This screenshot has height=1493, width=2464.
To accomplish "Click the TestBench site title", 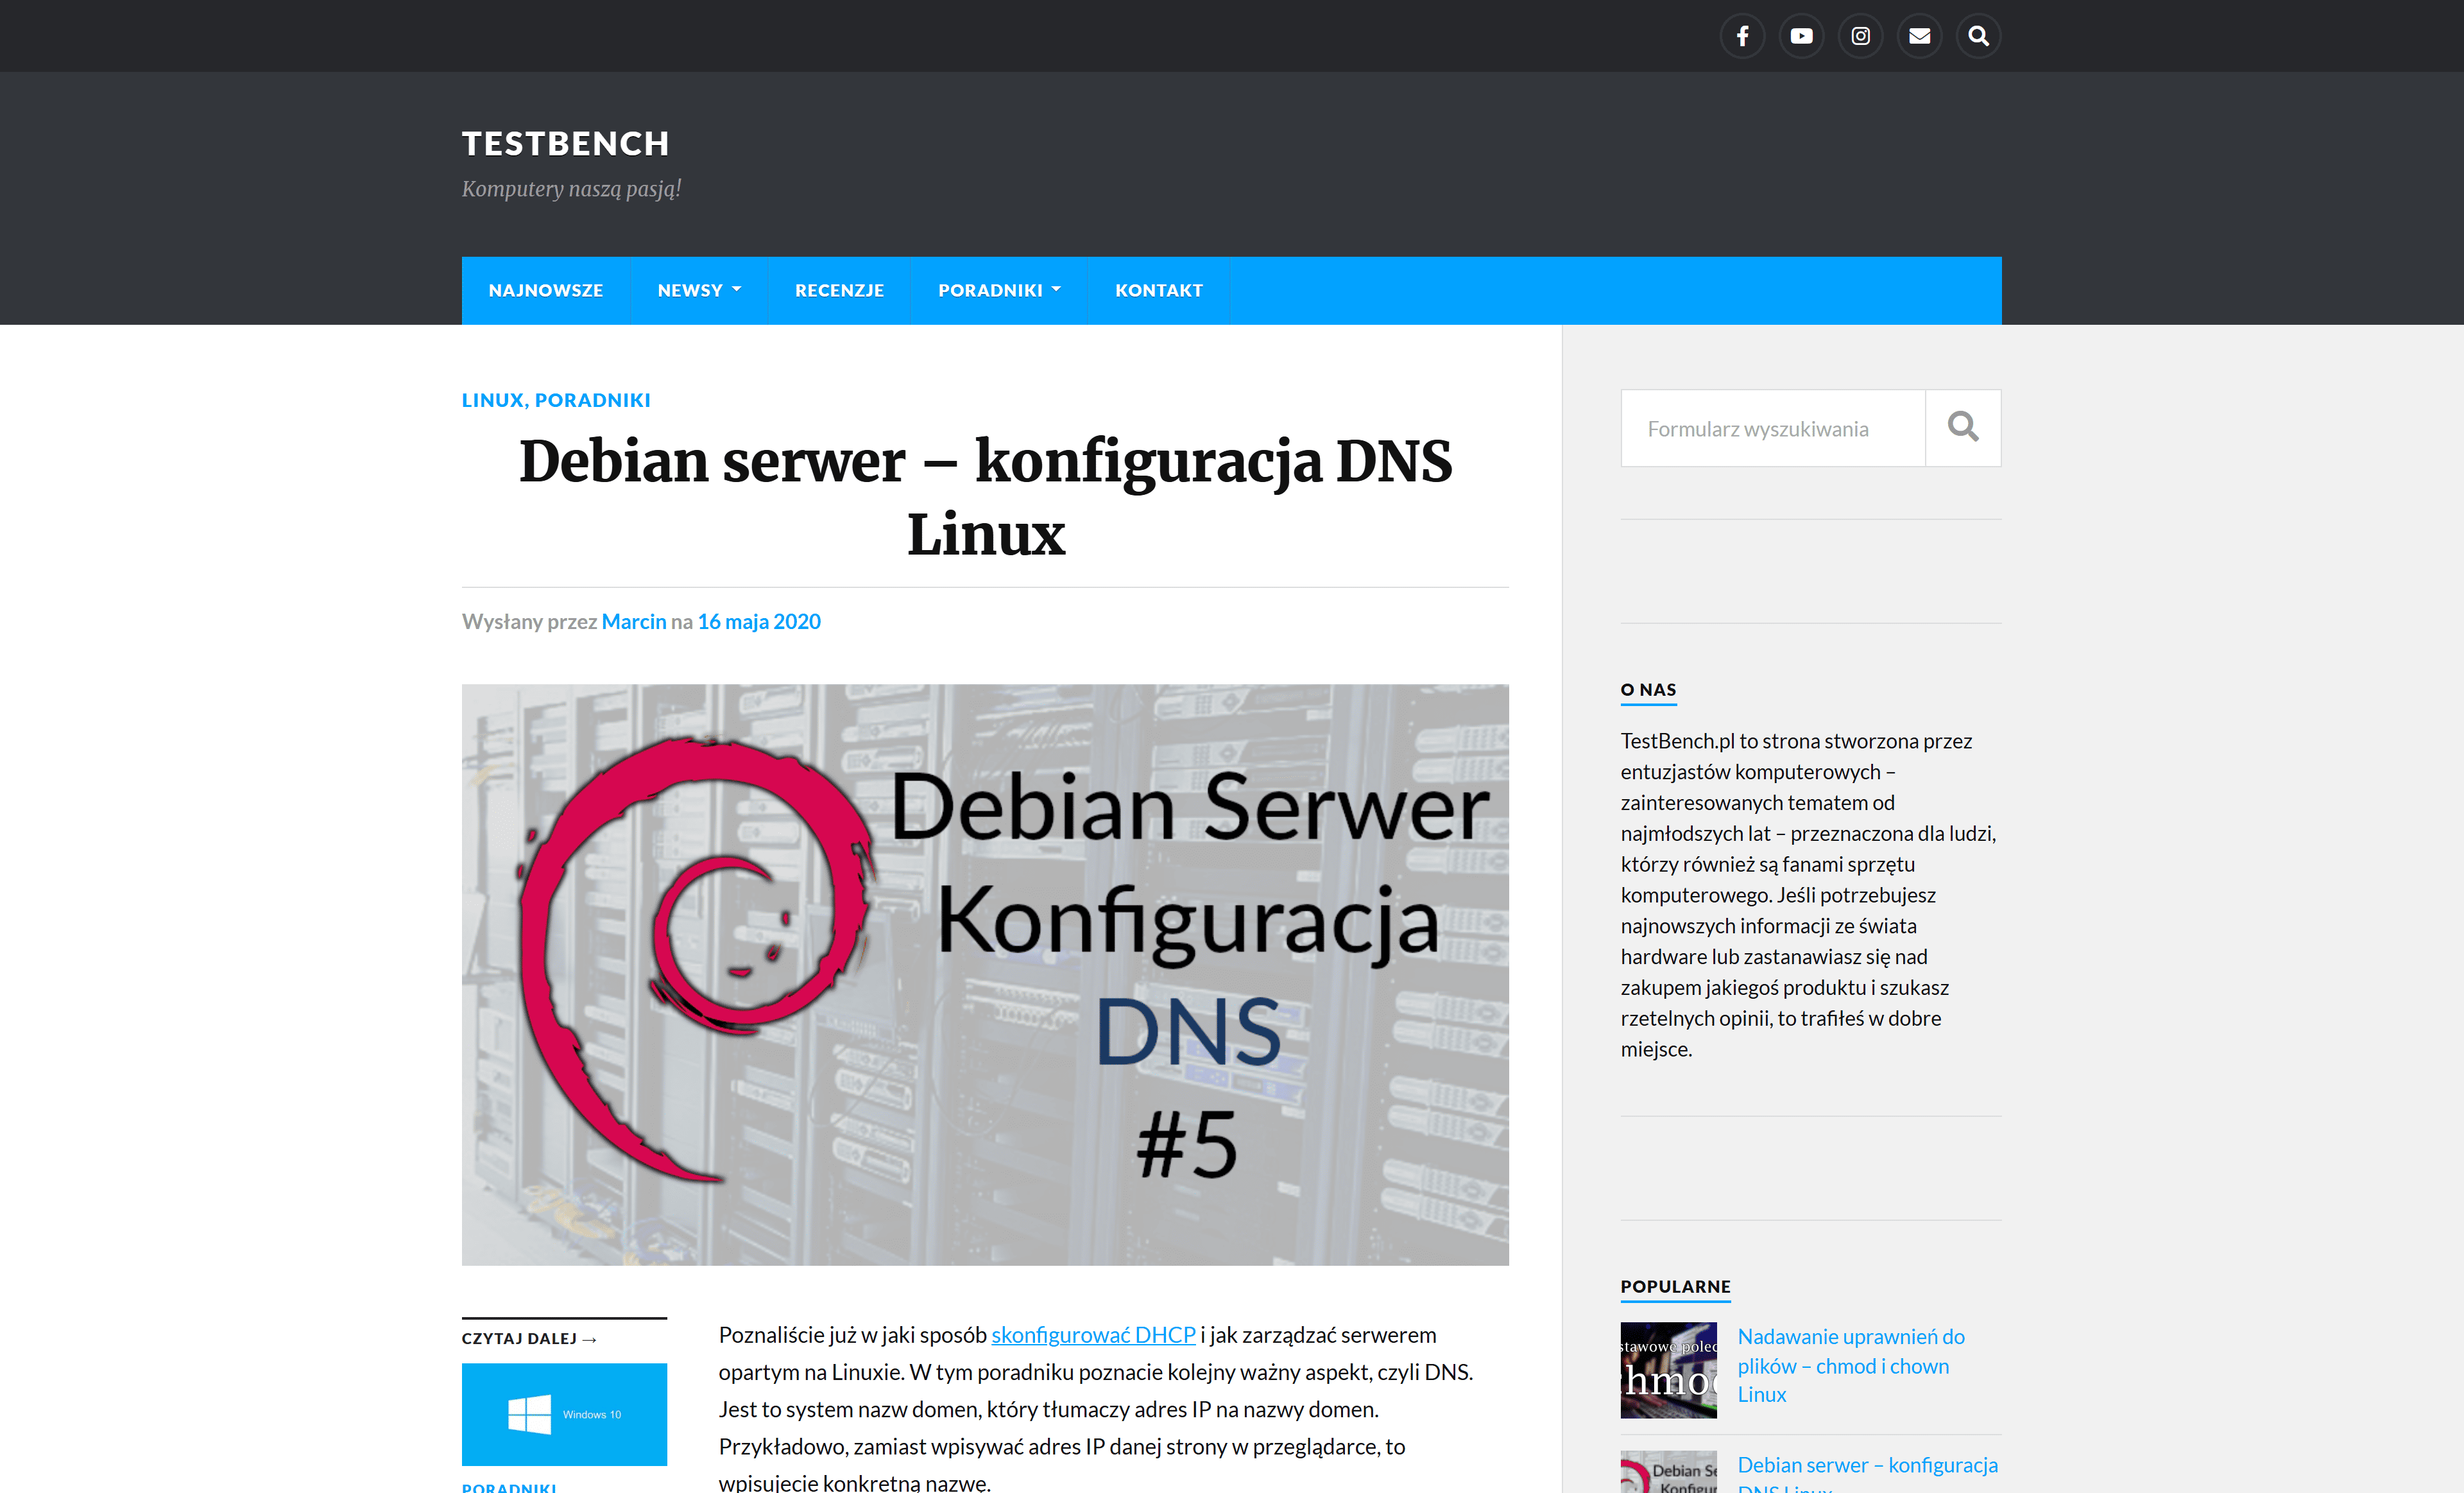I will [565, 144].
